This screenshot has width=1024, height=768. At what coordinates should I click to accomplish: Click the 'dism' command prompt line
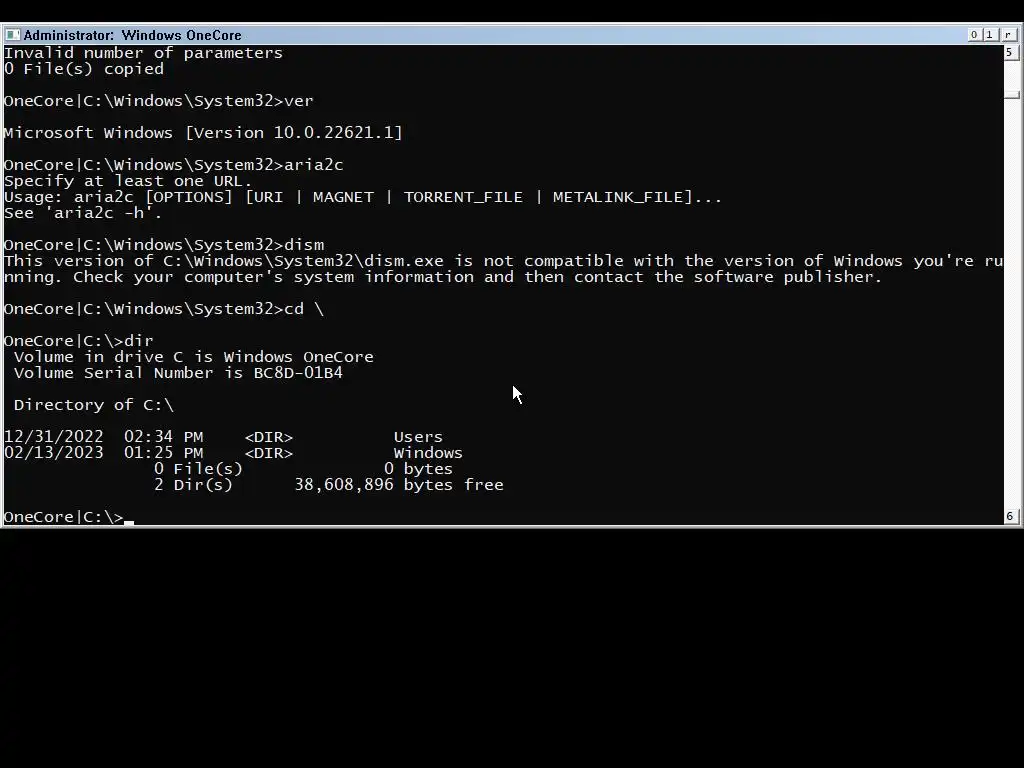click(x=164, y=245)
